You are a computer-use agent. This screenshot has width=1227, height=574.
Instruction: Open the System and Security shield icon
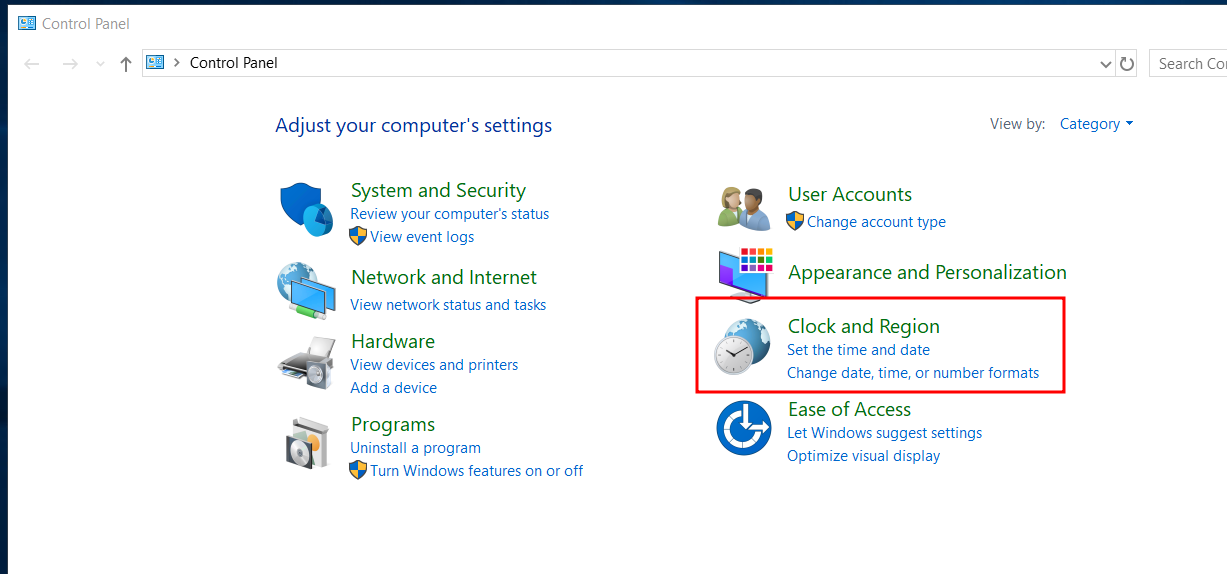[305, 209]
